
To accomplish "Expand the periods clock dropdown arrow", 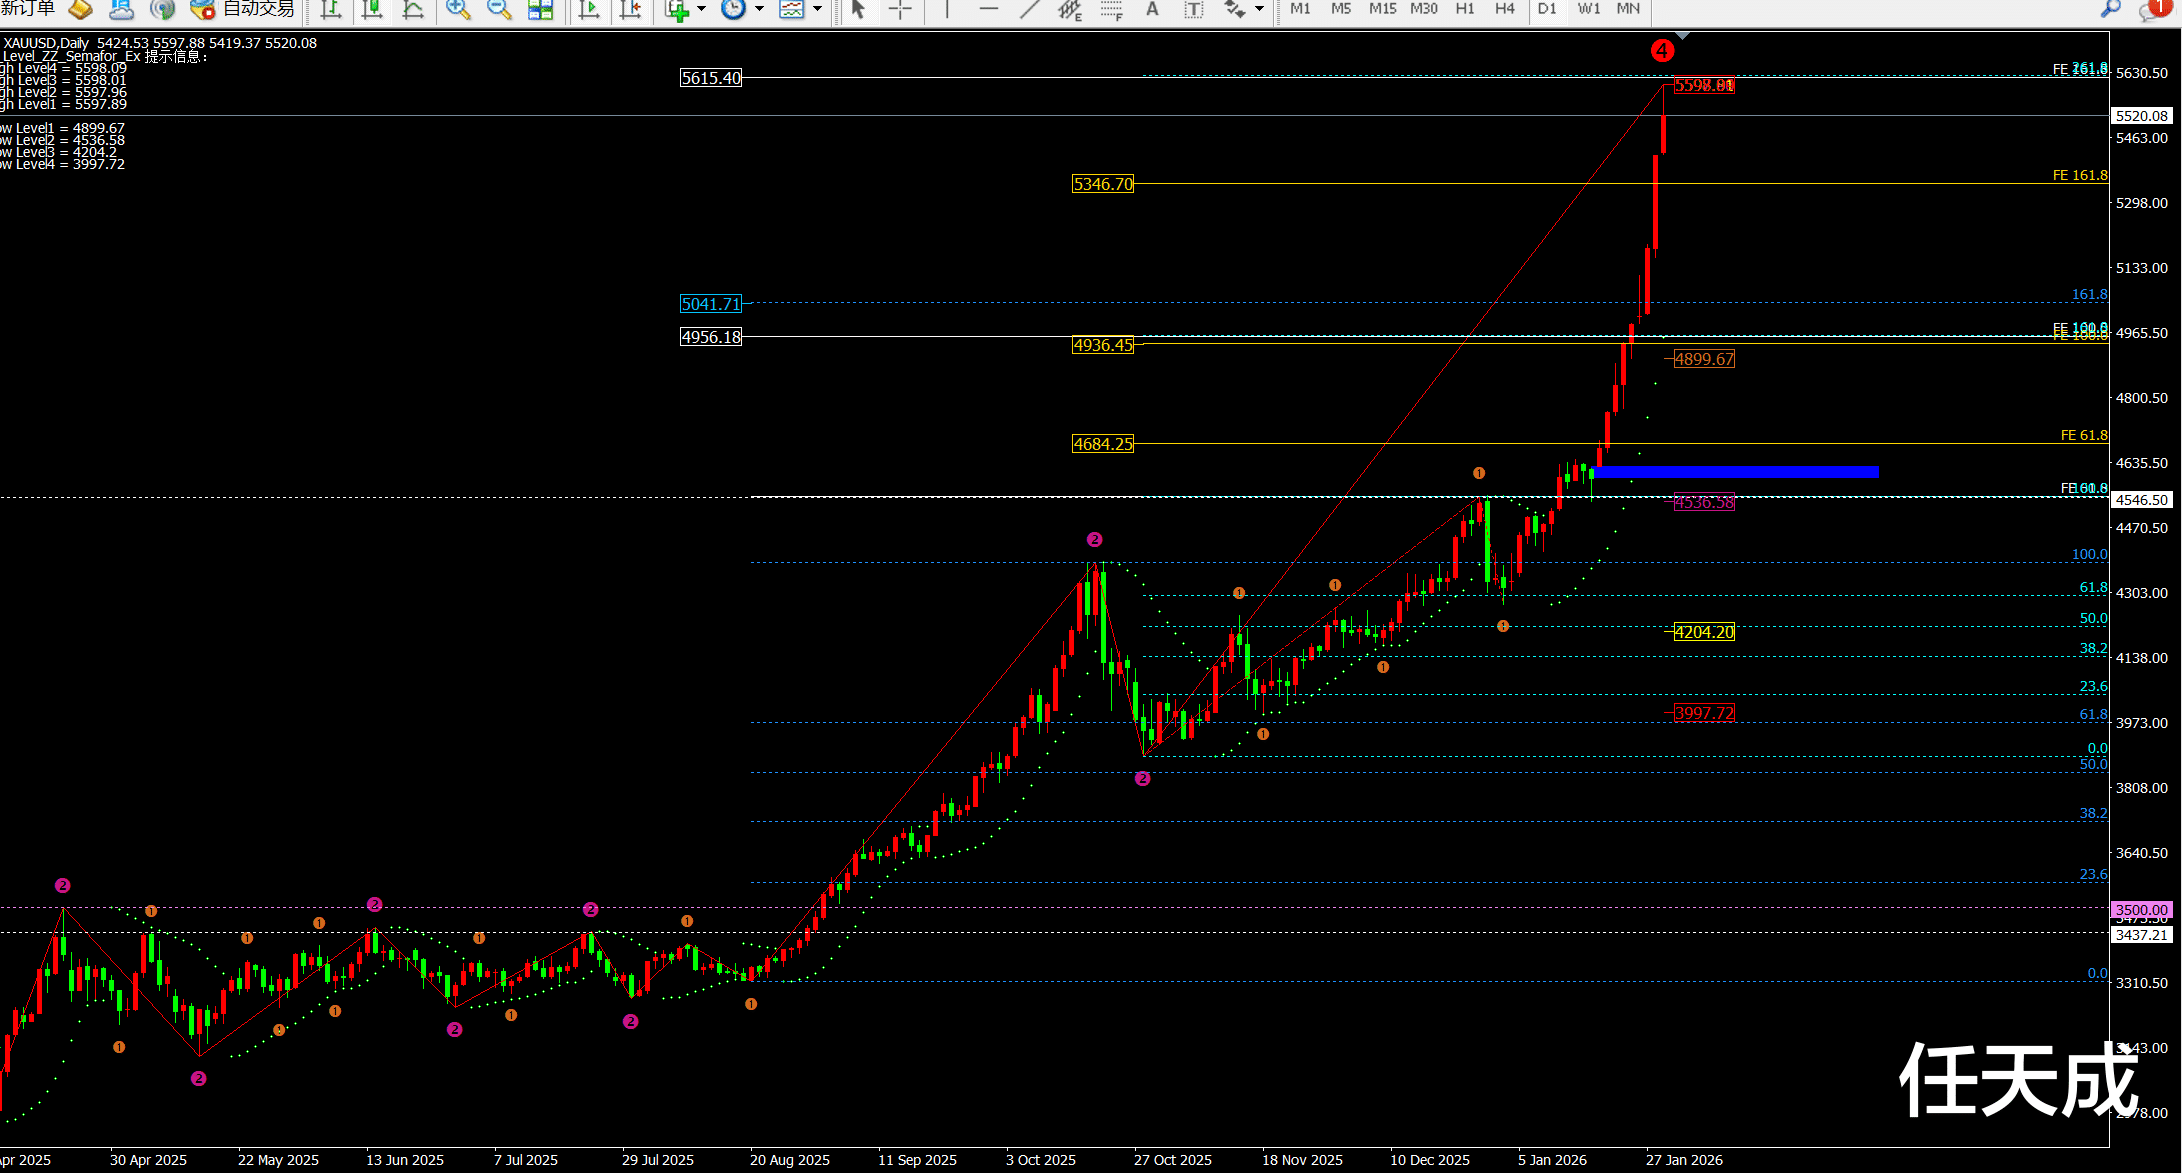I will pyautogui.click(x=759, y=9).
